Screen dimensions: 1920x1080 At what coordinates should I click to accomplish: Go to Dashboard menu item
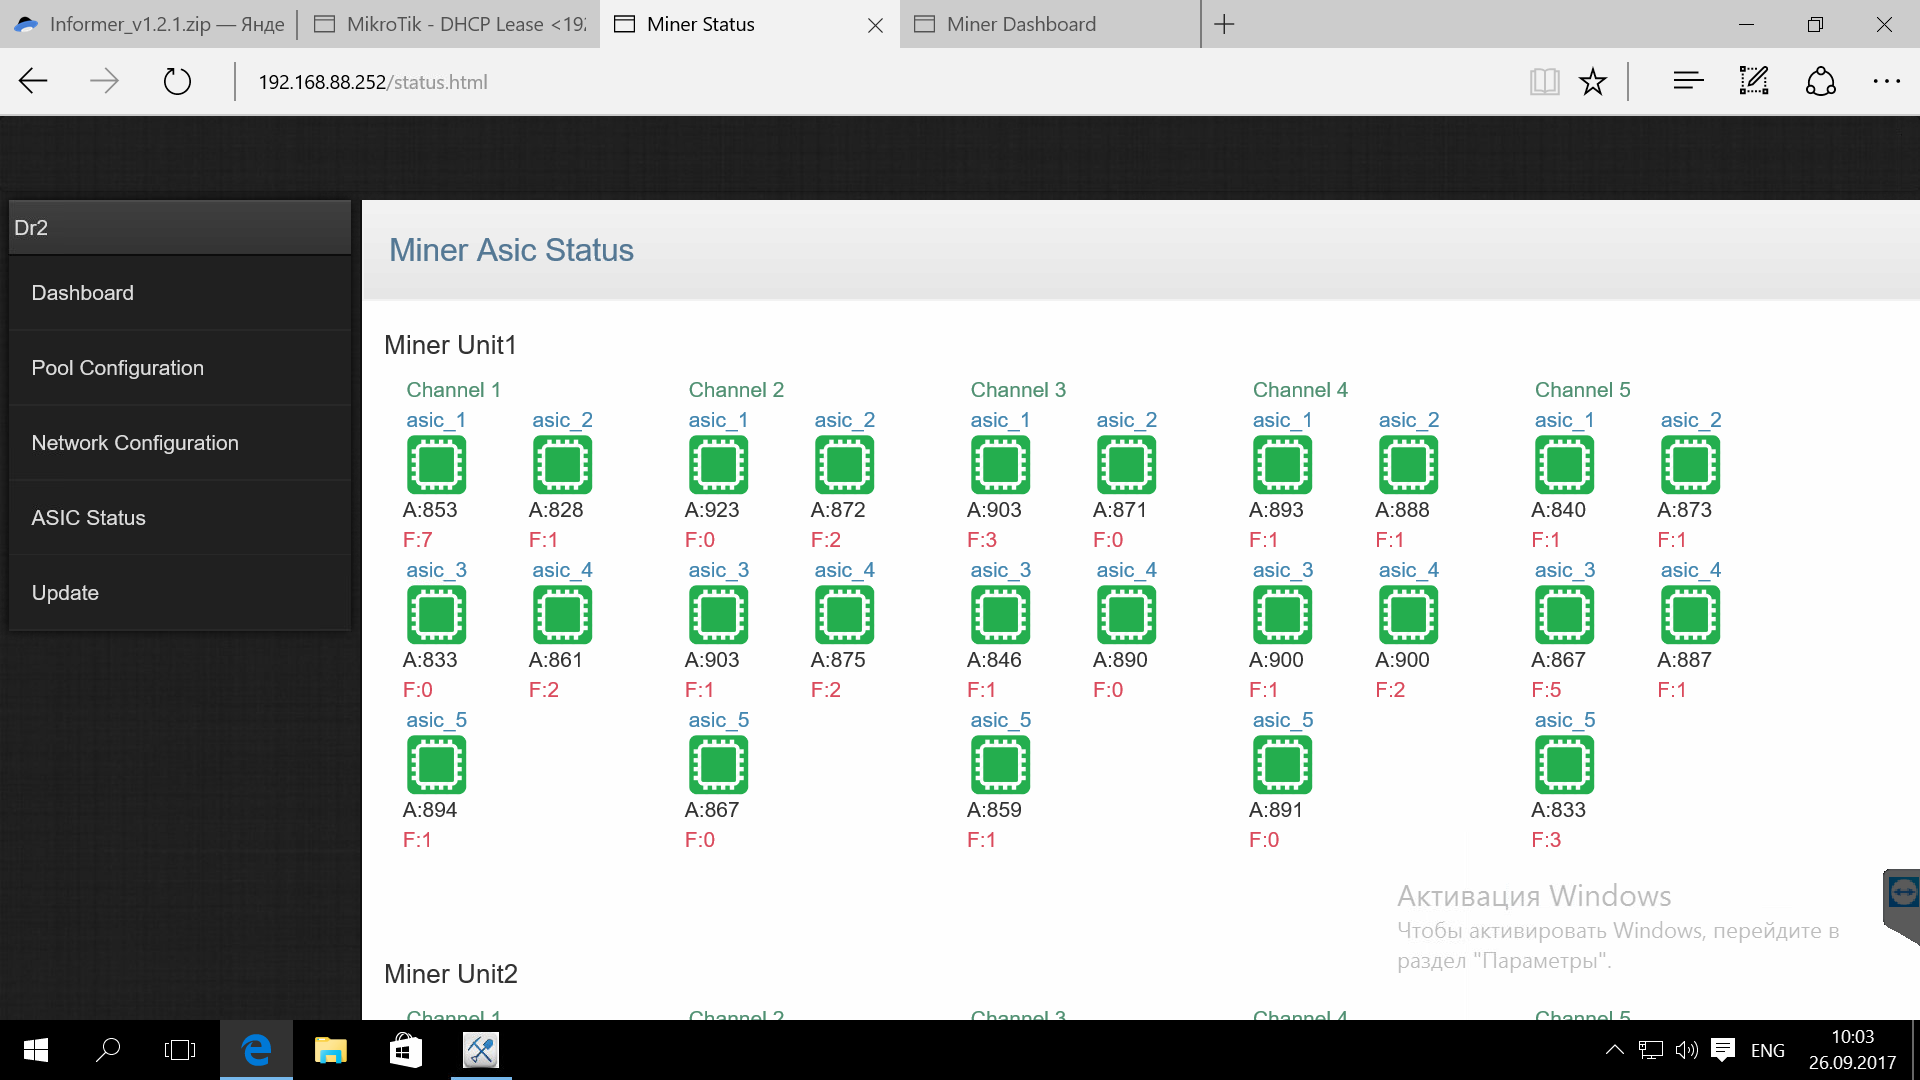(82, 293)
